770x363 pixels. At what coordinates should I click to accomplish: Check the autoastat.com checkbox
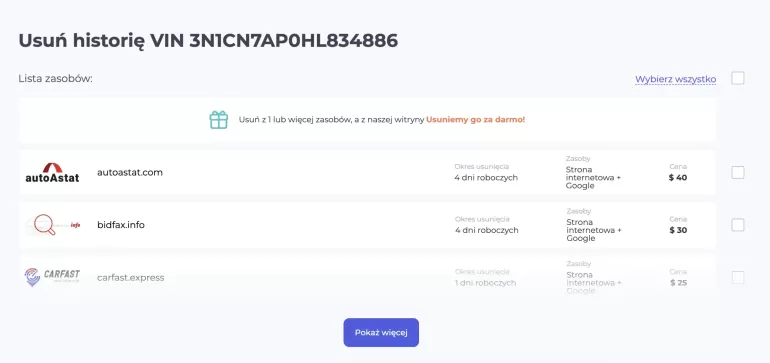pos(738,172)
